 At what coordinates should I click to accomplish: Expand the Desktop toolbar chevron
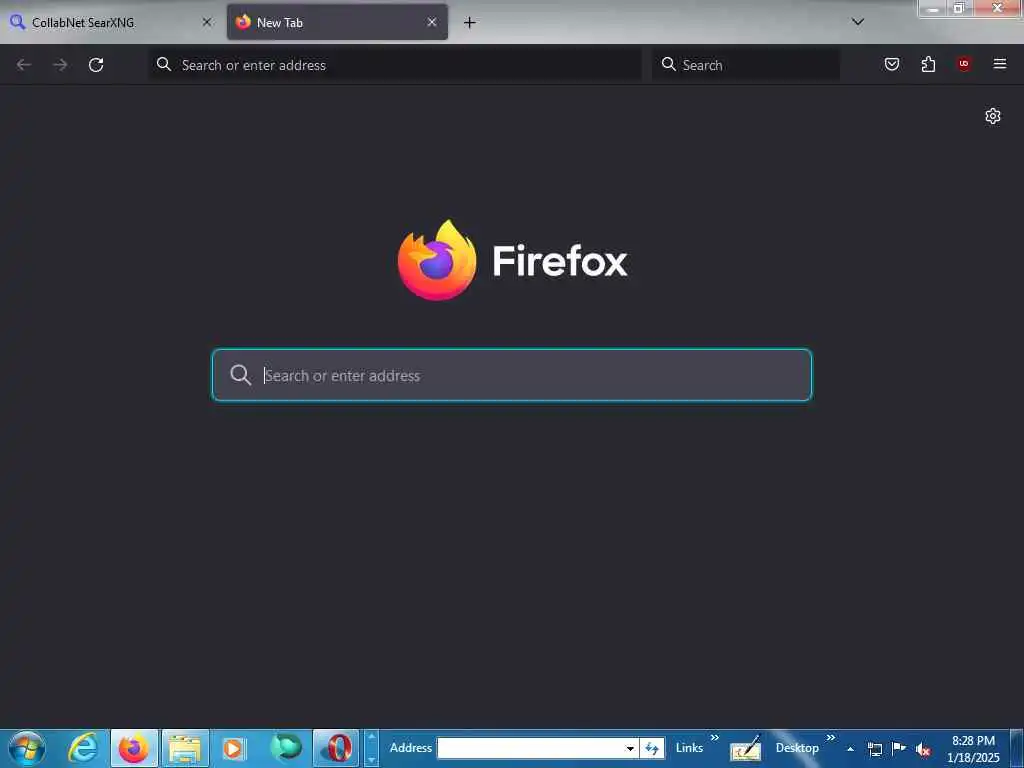coord(831,738)
